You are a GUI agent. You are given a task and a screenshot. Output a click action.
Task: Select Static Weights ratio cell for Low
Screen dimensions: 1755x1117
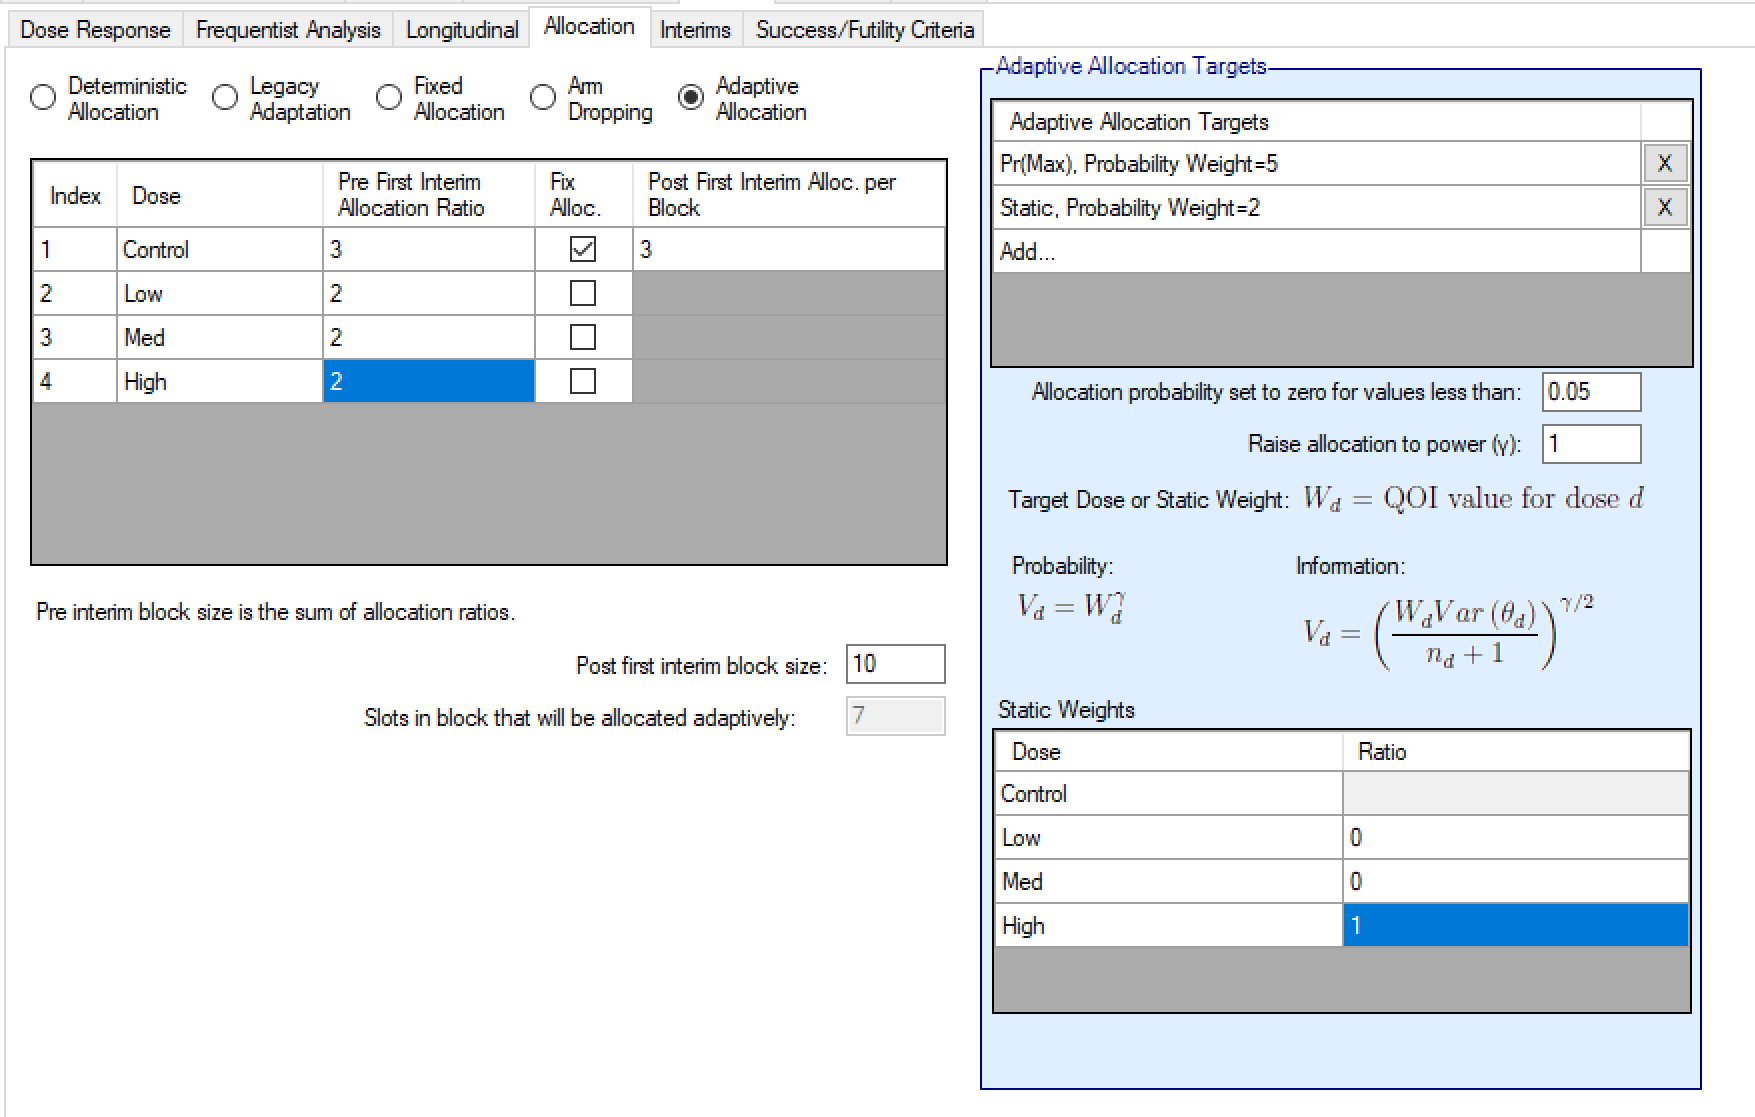point(1514,838)
